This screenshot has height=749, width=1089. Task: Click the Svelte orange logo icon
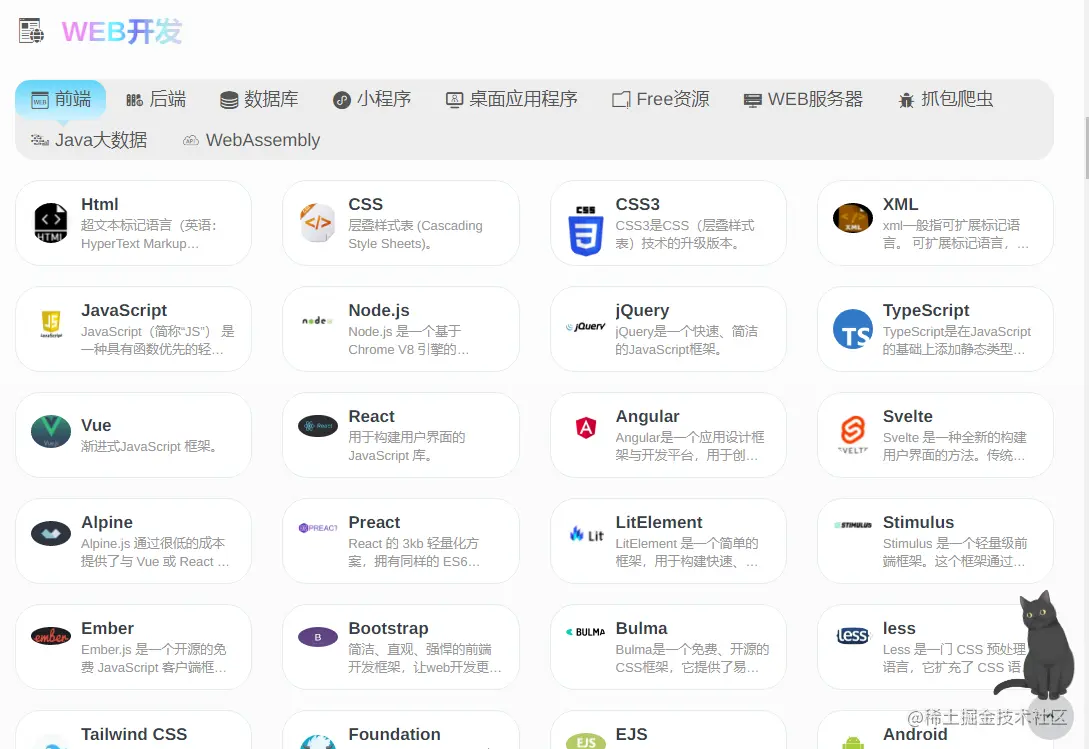853,435
